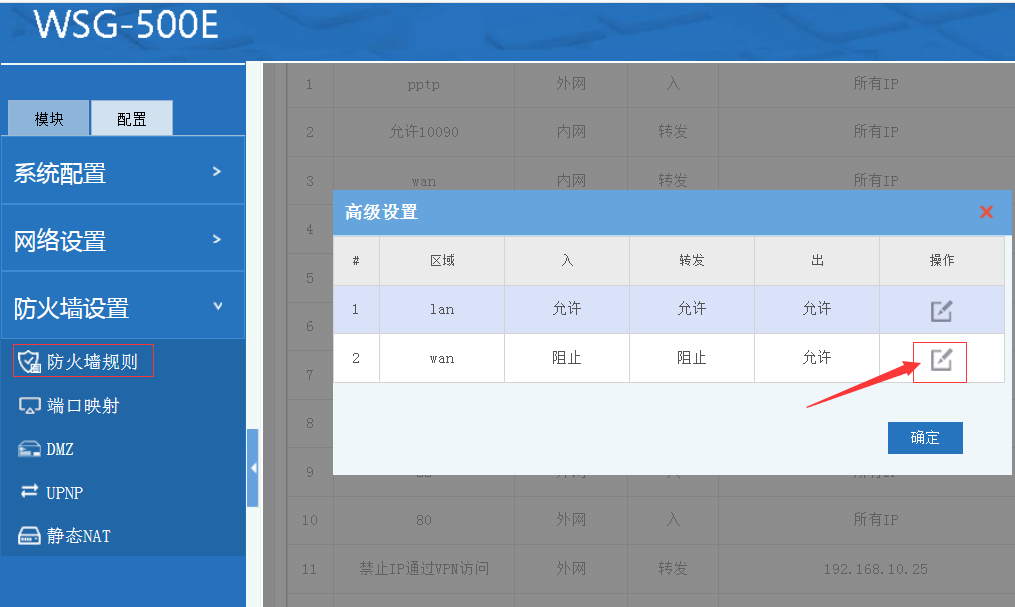
Task: Click the 操作 column header
Action: pyautogui.click(x=941, y=260)
